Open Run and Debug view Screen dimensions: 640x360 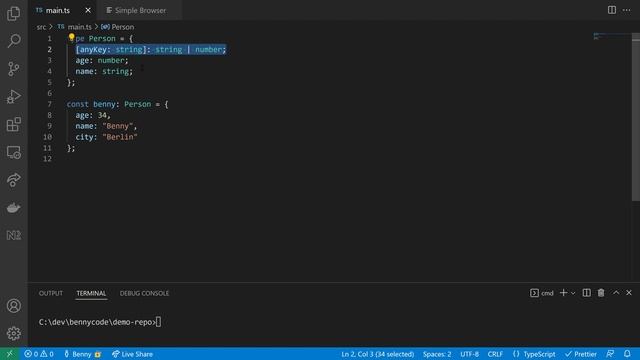pyautogui.click(x=13, y=97)
